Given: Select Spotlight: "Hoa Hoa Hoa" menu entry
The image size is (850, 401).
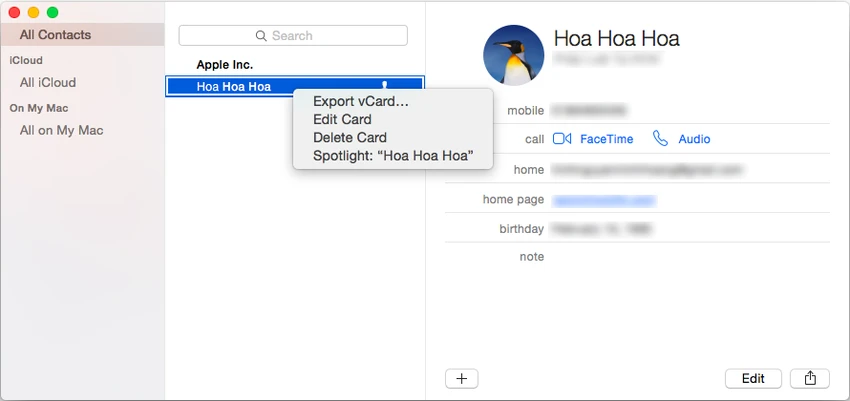Looking at the screenshot, I should tap(392, 156).
